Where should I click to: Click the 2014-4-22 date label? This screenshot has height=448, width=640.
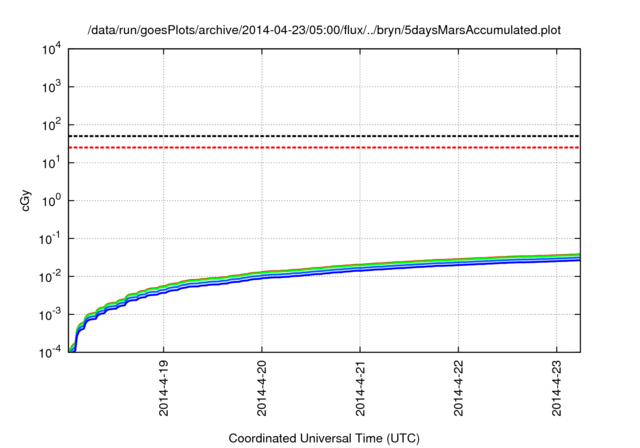459,388
